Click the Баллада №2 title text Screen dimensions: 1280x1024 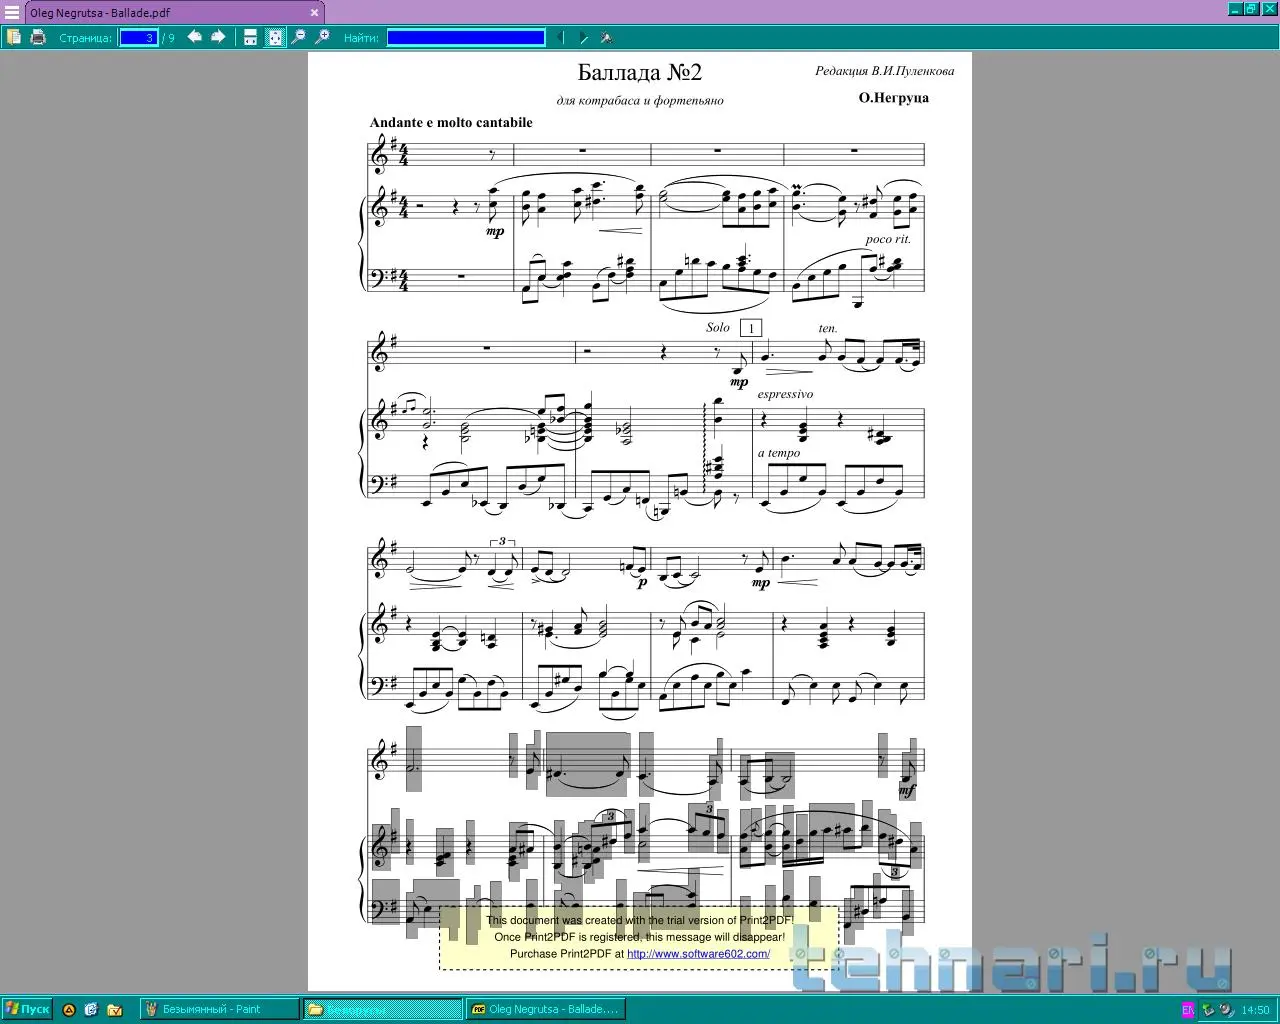click(640, 72)
